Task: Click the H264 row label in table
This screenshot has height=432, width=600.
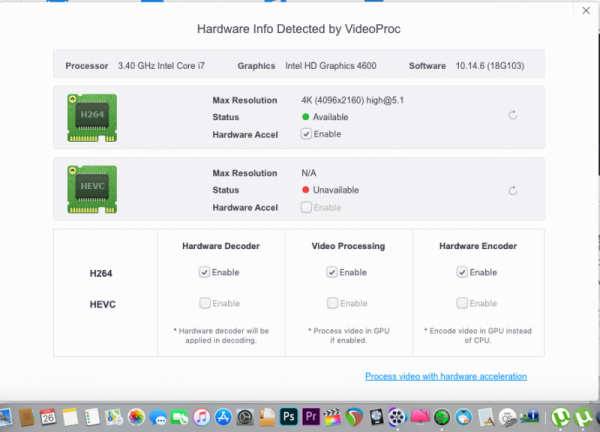Action: click(101, 274)
